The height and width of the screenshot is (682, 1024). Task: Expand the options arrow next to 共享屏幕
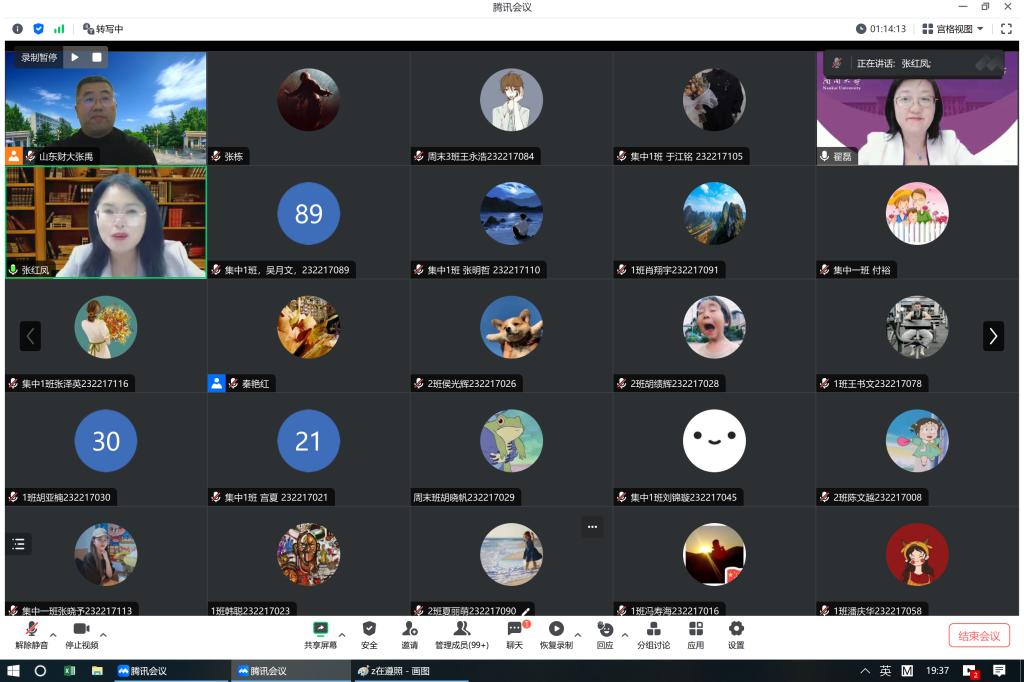coord(342,634)
